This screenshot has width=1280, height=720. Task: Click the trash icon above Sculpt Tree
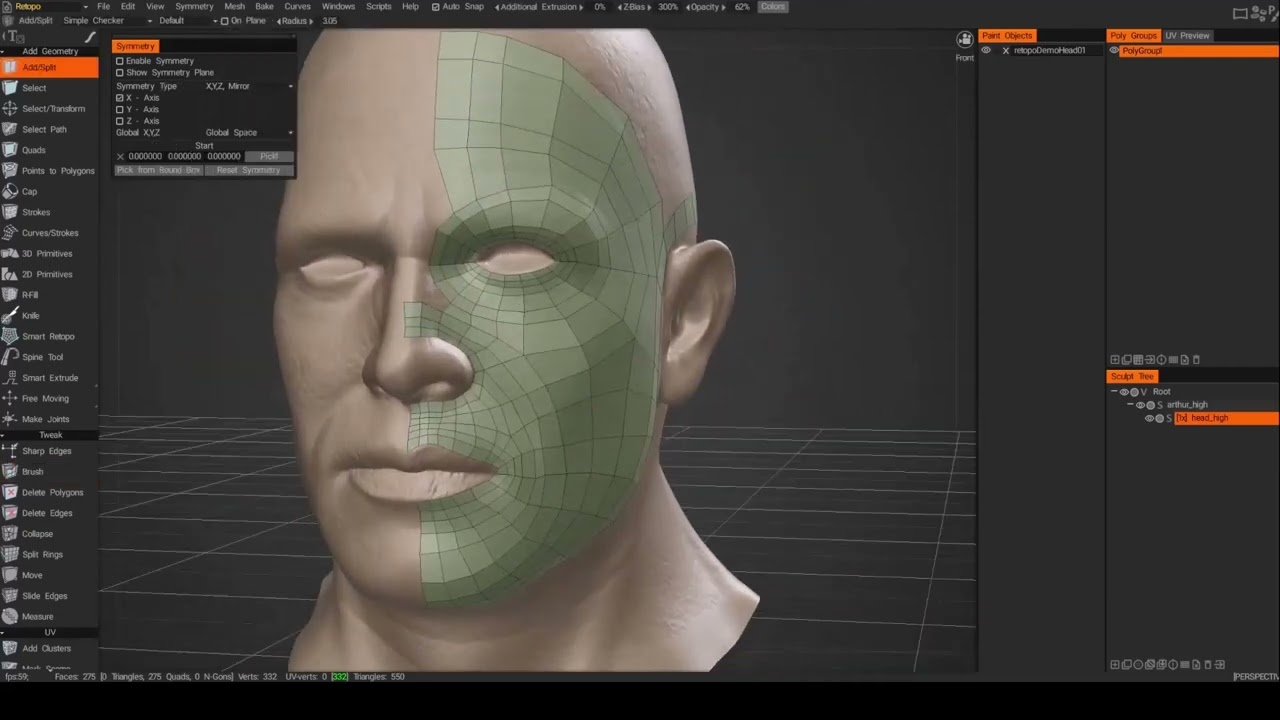[1196, 360]
